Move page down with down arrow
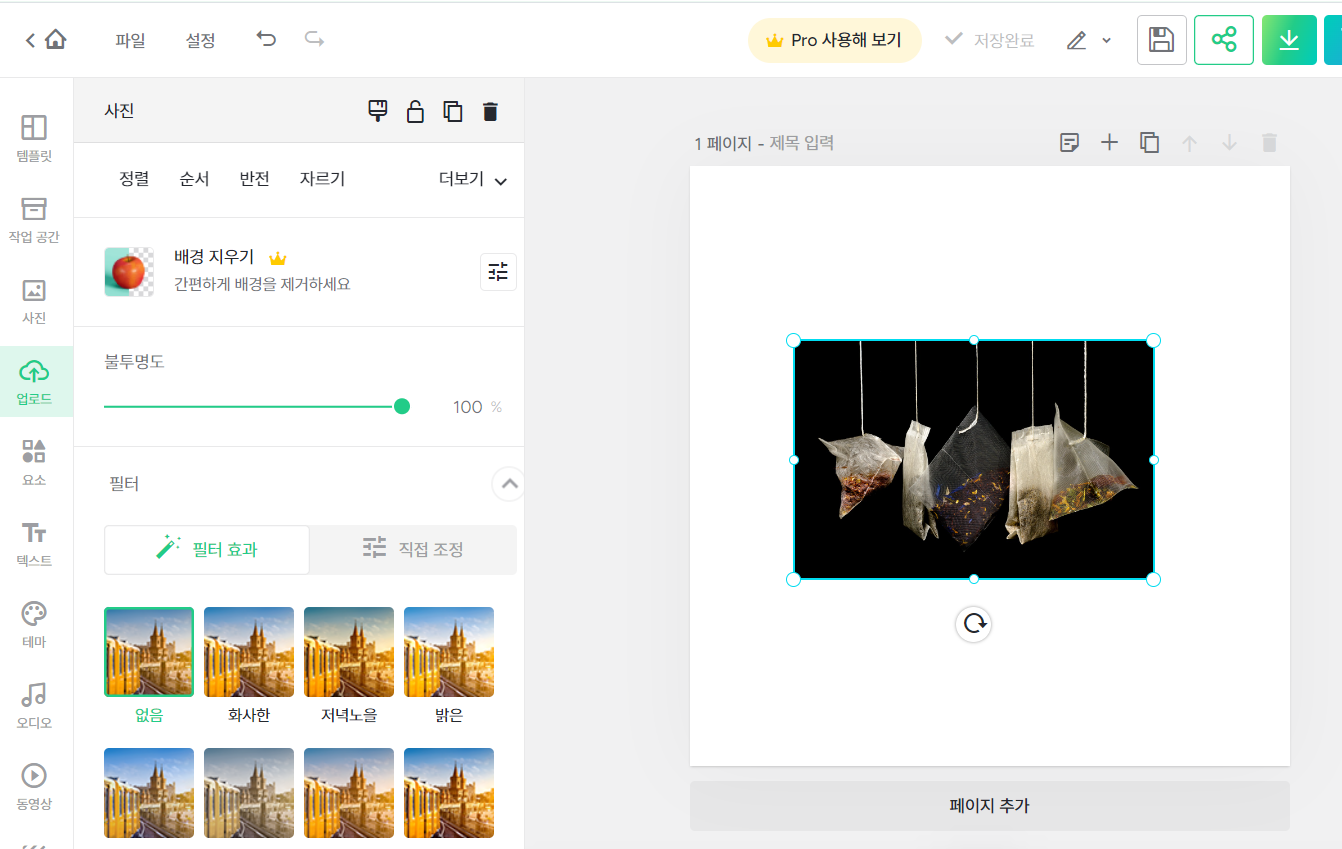 coord(1229,143)
